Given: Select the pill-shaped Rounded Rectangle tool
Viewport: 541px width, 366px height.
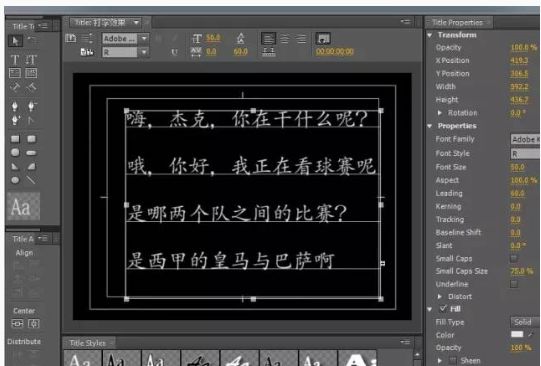Looking at the screenshot, I should coord(31,152).
